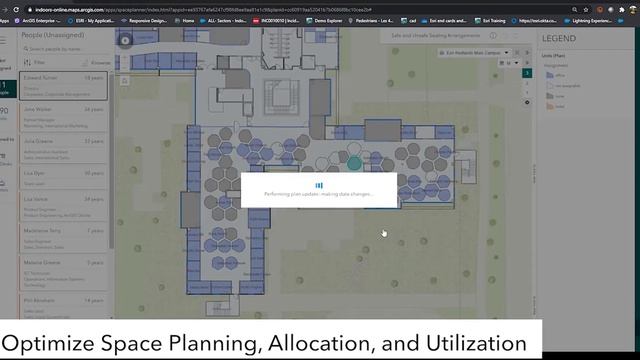
Task: Click the blue office legend swatch
Action: (550, 75)
